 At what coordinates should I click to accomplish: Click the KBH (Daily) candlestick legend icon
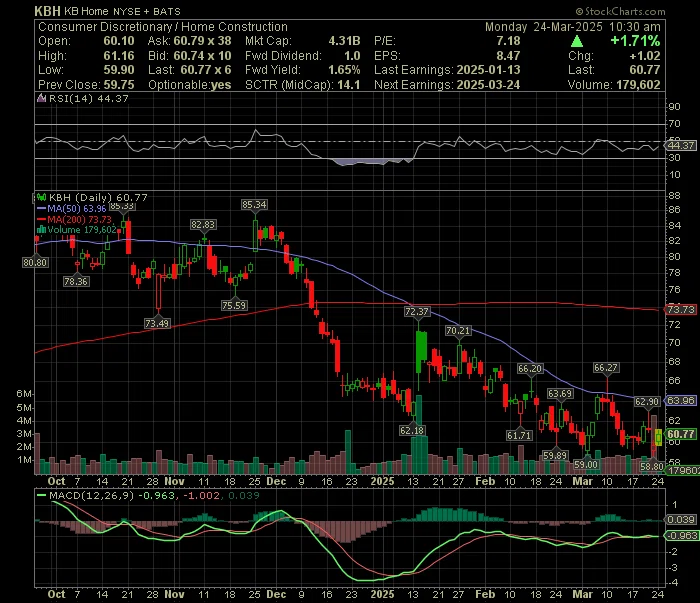[x=42, y=197]
